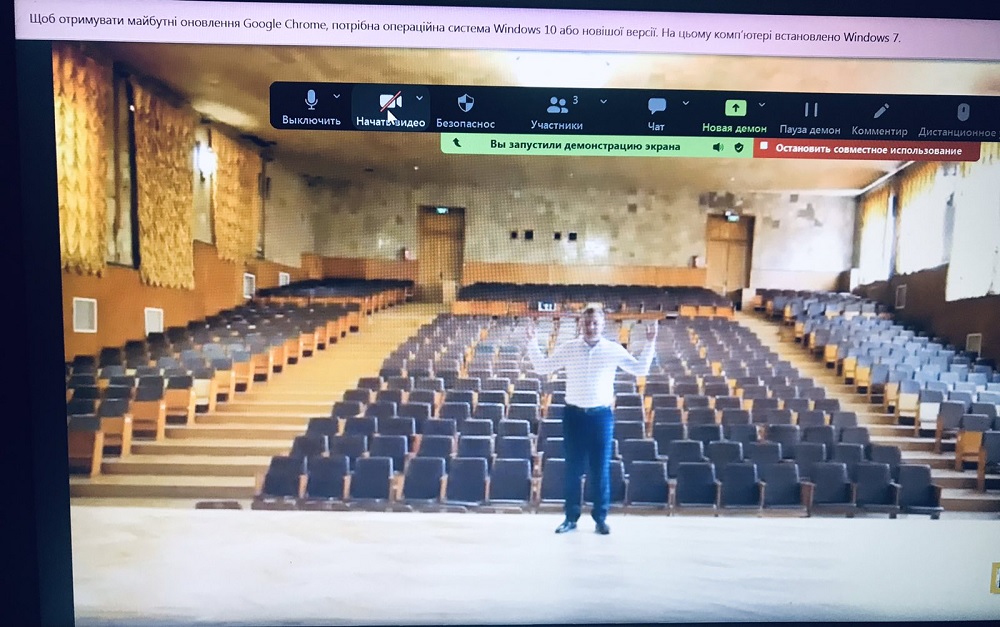Open share options arrow beside Новая демонстрация
This screenshot has width=1000, height=627.
[762, 105]
